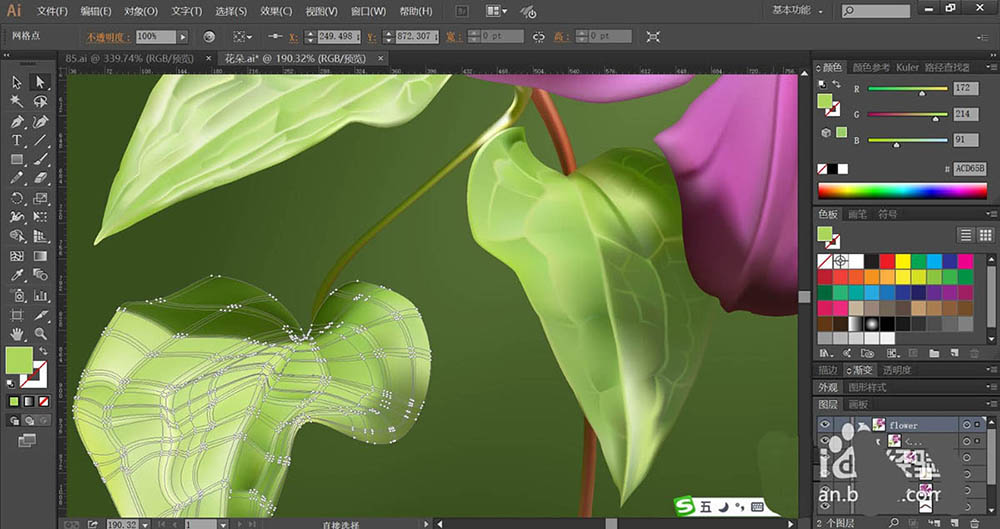The width and height of the screenshot is (1000, 529).
Task: Select the Direct Selection arrow tool
Action: (x=40, y=82)
